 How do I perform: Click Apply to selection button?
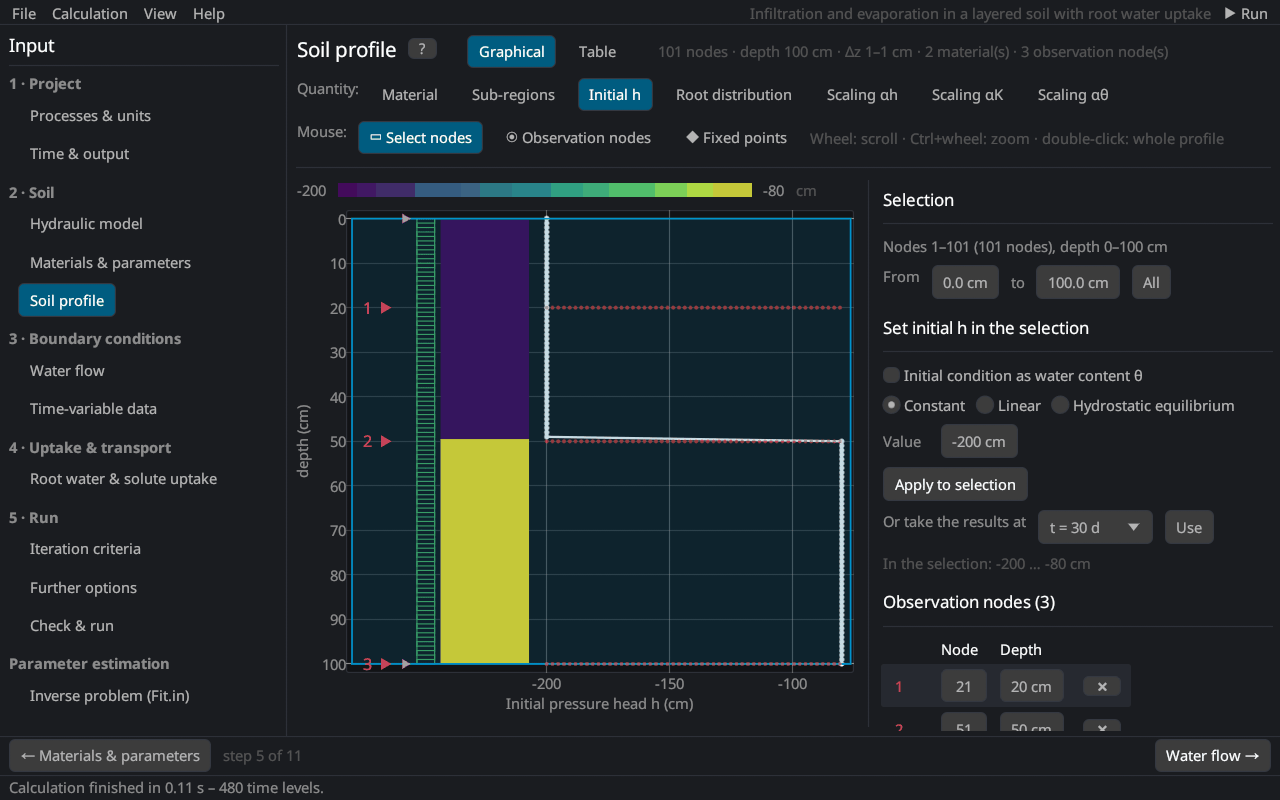click(955, 484)
